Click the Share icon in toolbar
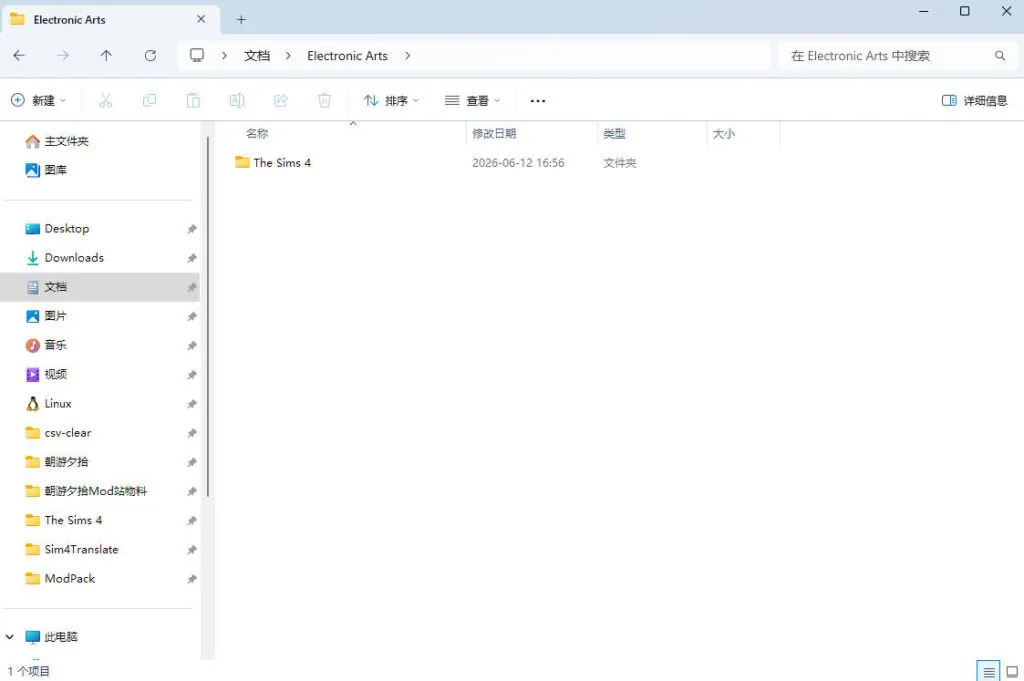The image size is (1024, 681). pyautogui.click(x=281, y=101)
